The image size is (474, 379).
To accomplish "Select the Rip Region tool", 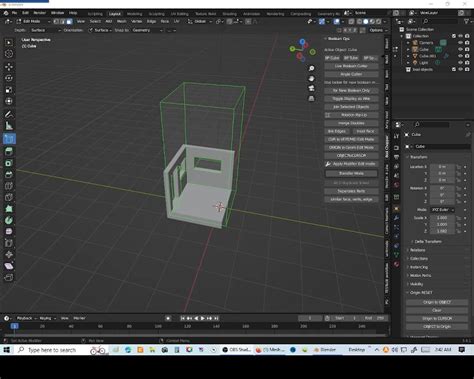I will click(x=9, y=277).
